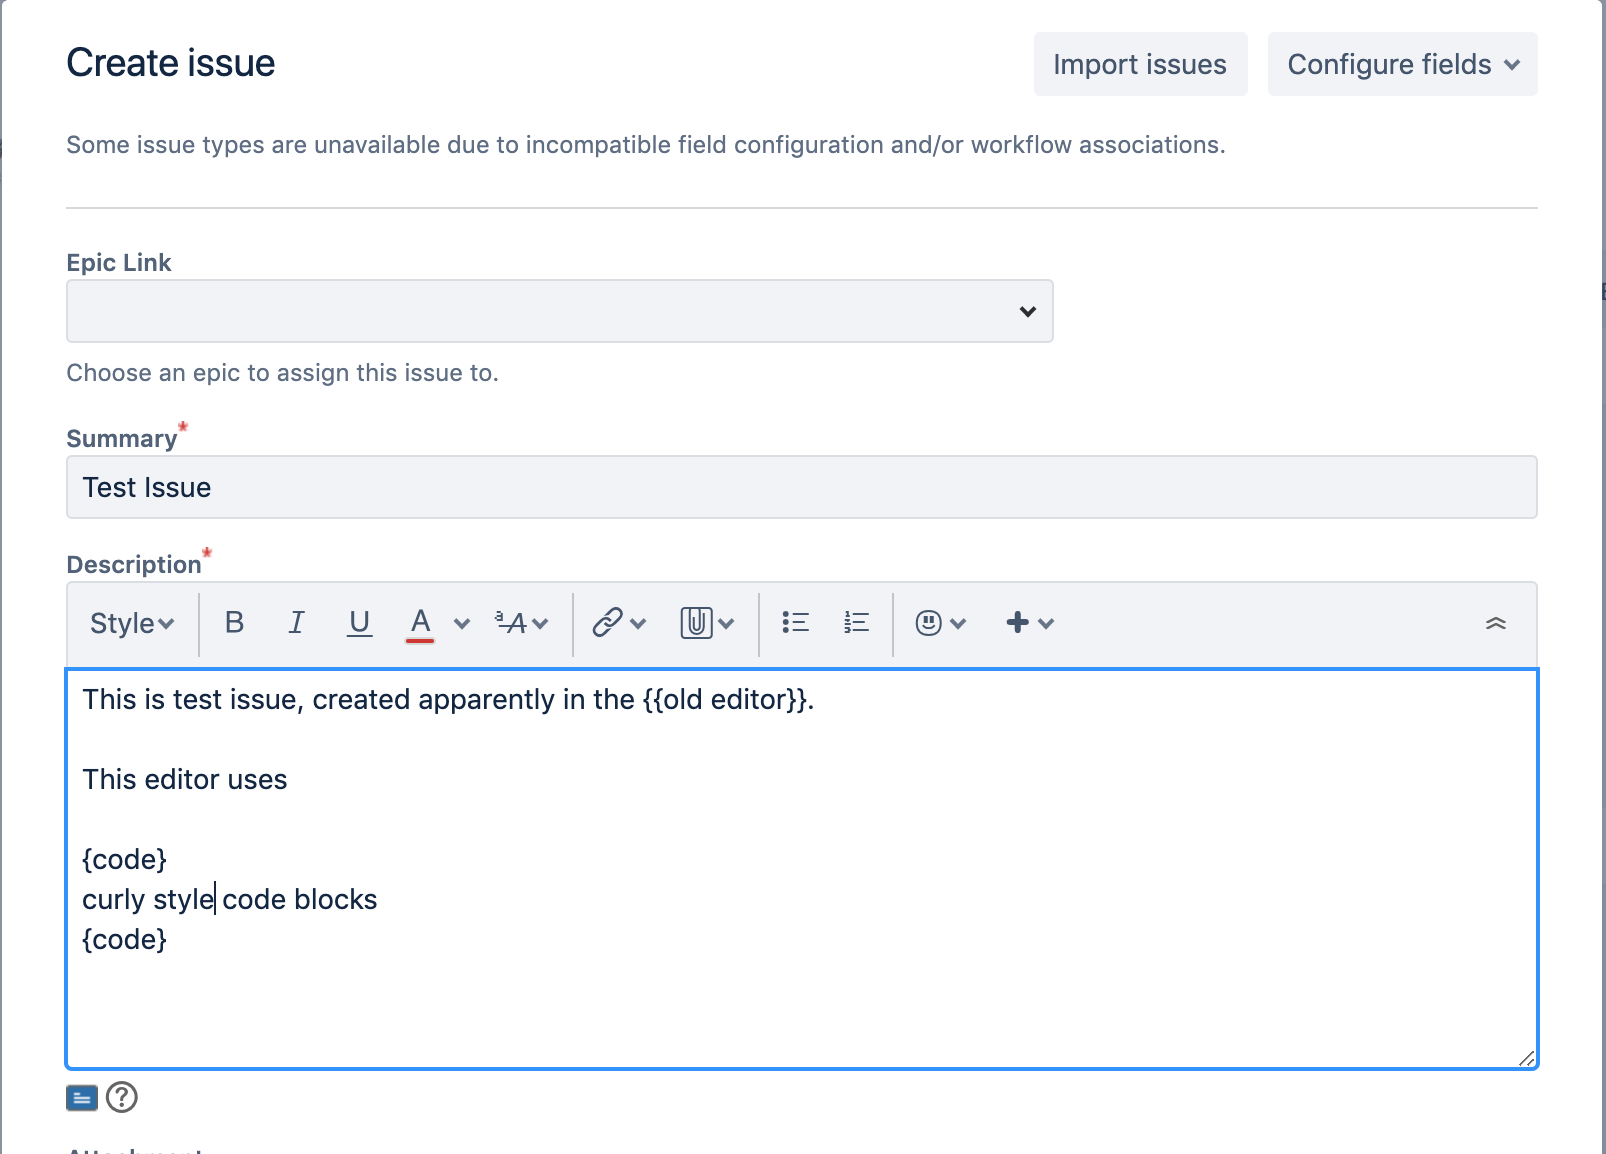1606x1154 pixels.
Task: Click the Description field label
Action: 134,565
